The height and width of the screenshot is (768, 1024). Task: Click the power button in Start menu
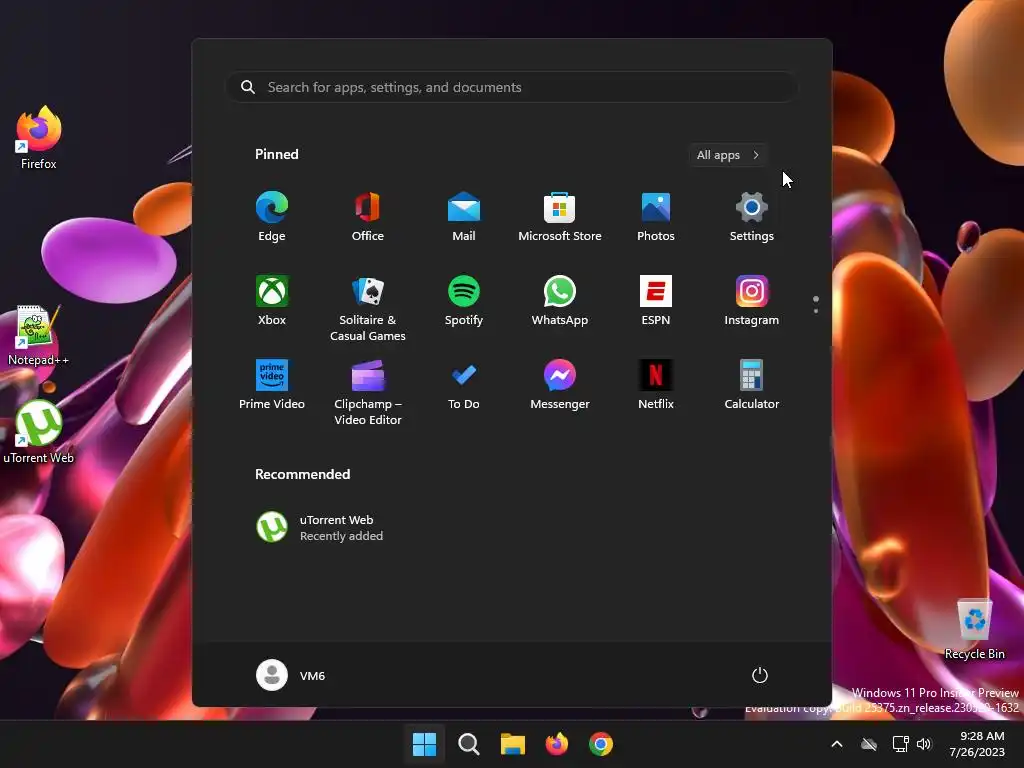point(760,675)
